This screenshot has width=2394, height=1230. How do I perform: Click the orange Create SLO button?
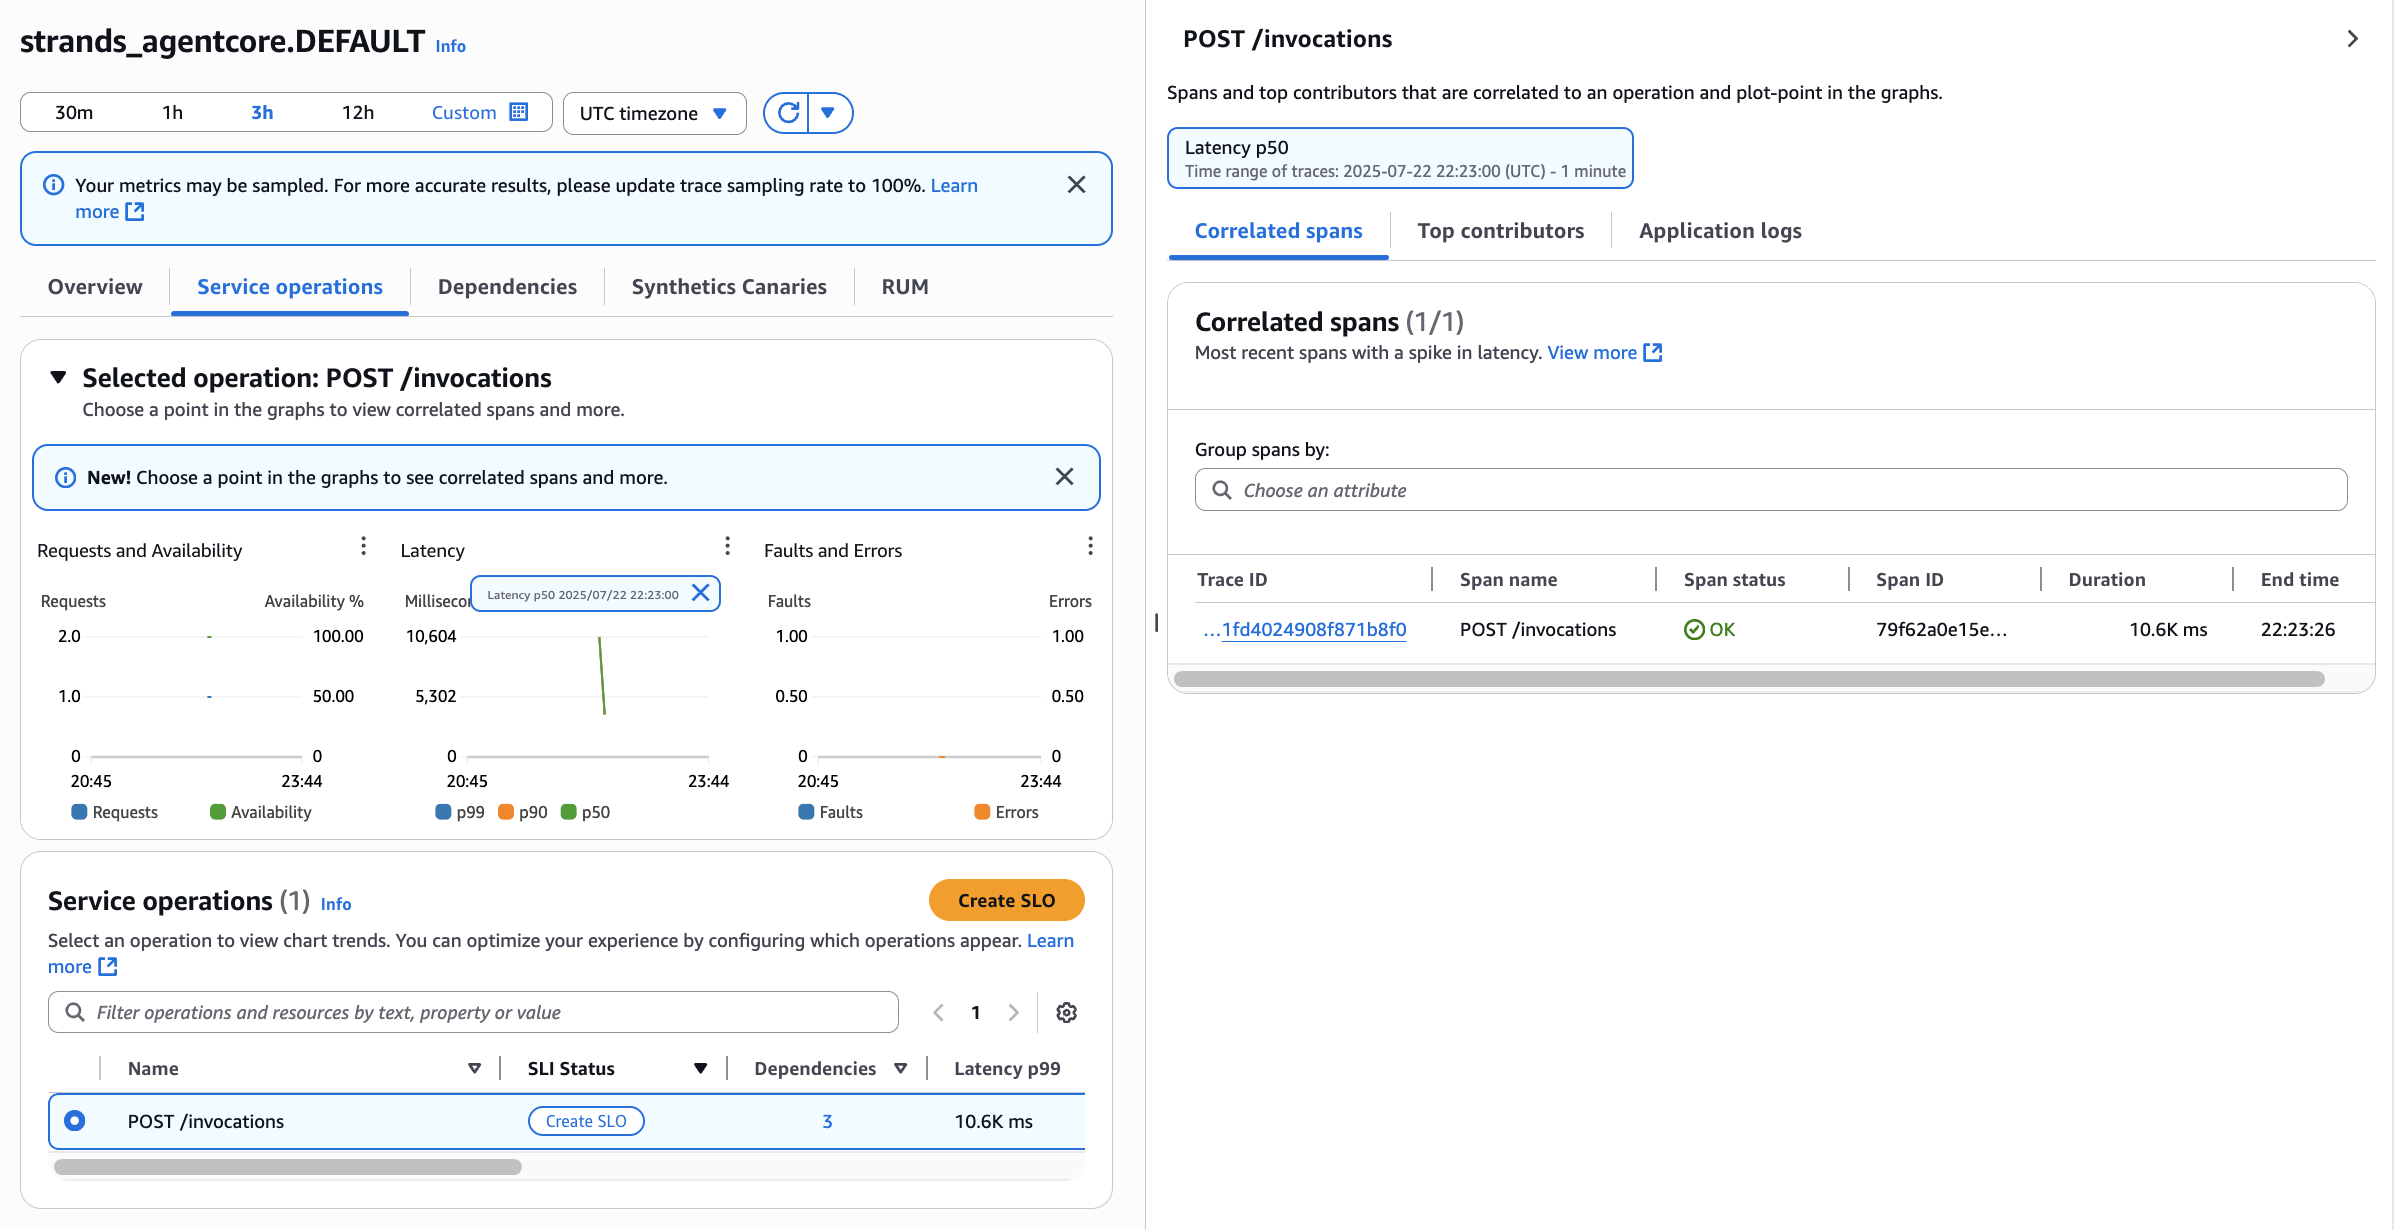(1006, 900)
